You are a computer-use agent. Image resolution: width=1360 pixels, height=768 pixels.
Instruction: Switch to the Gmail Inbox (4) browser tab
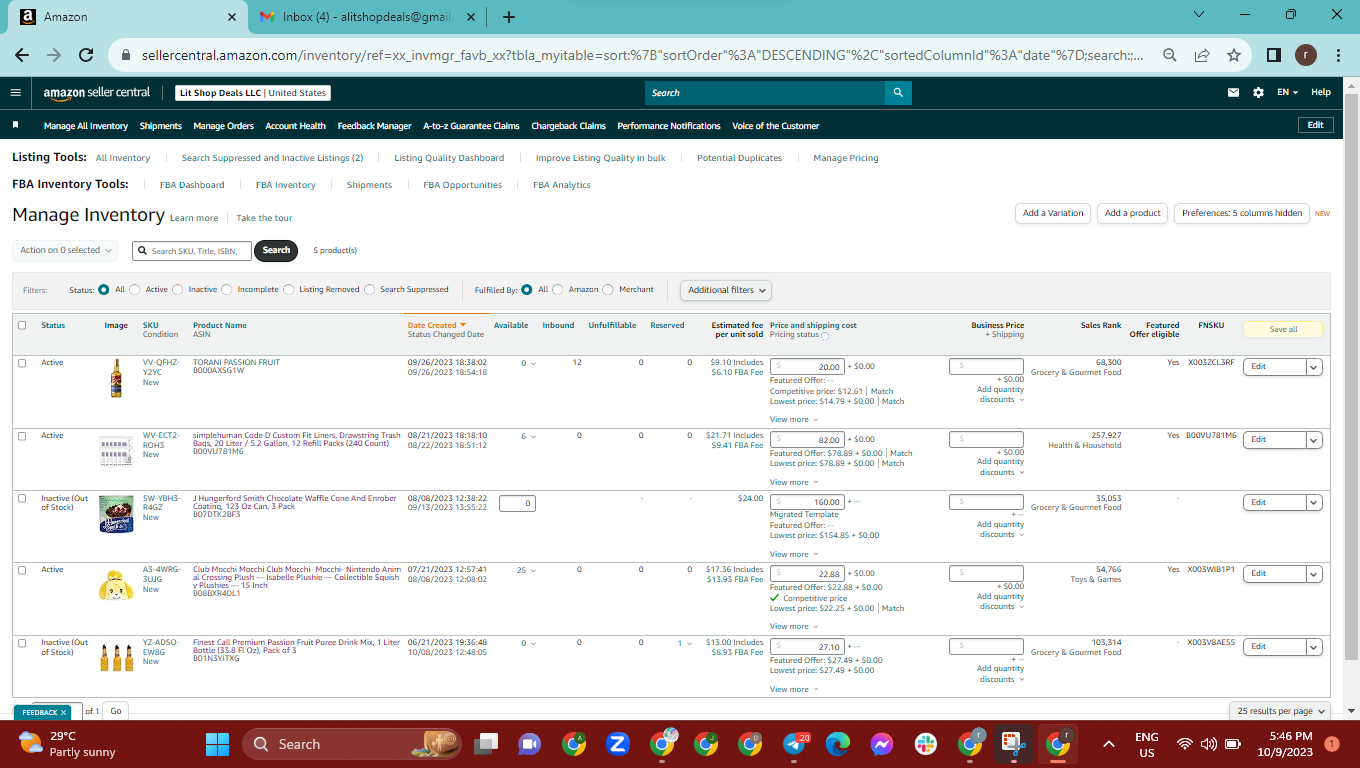click(x=368, y=17)
